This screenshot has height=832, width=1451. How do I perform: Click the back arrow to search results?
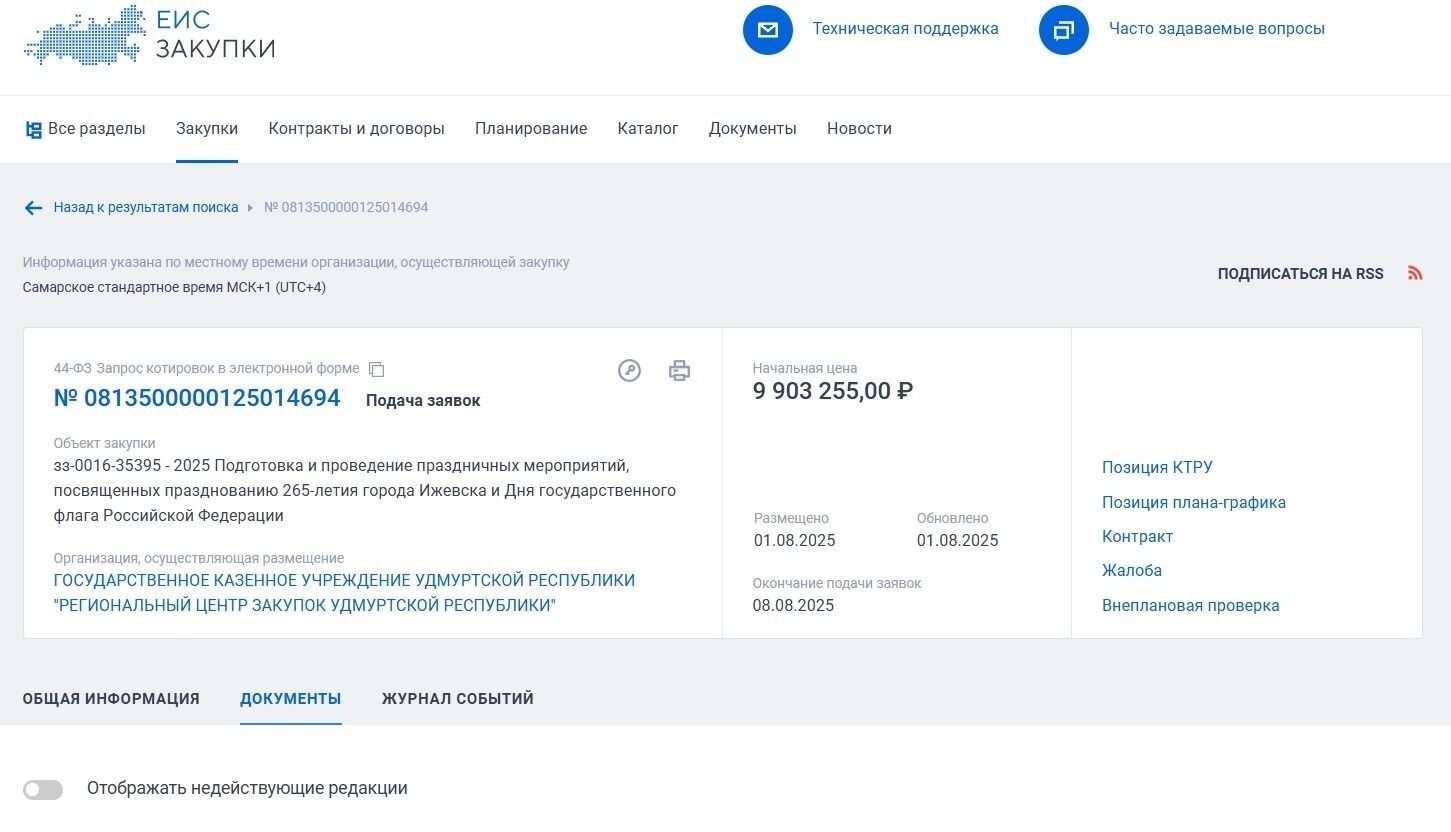[x=33, y=208]
